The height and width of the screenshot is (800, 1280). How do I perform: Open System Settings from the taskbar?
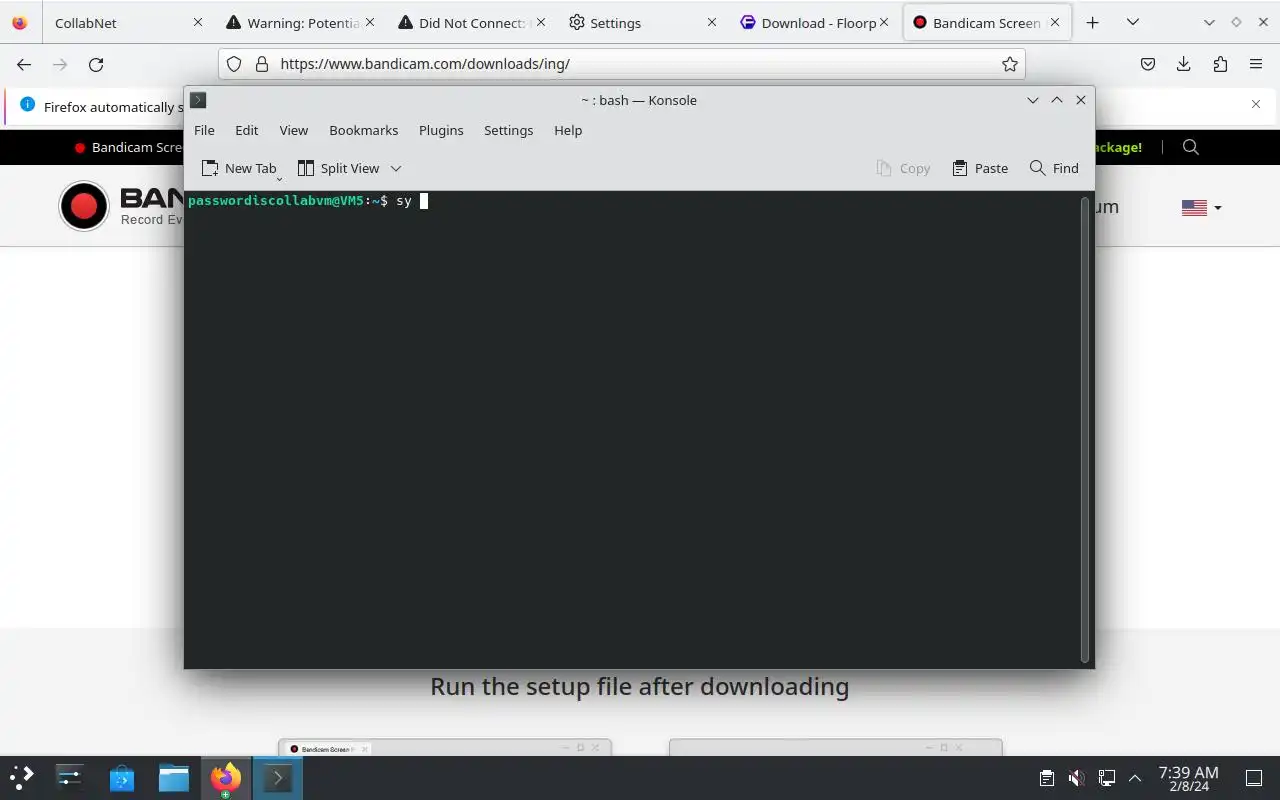point(70,777)
